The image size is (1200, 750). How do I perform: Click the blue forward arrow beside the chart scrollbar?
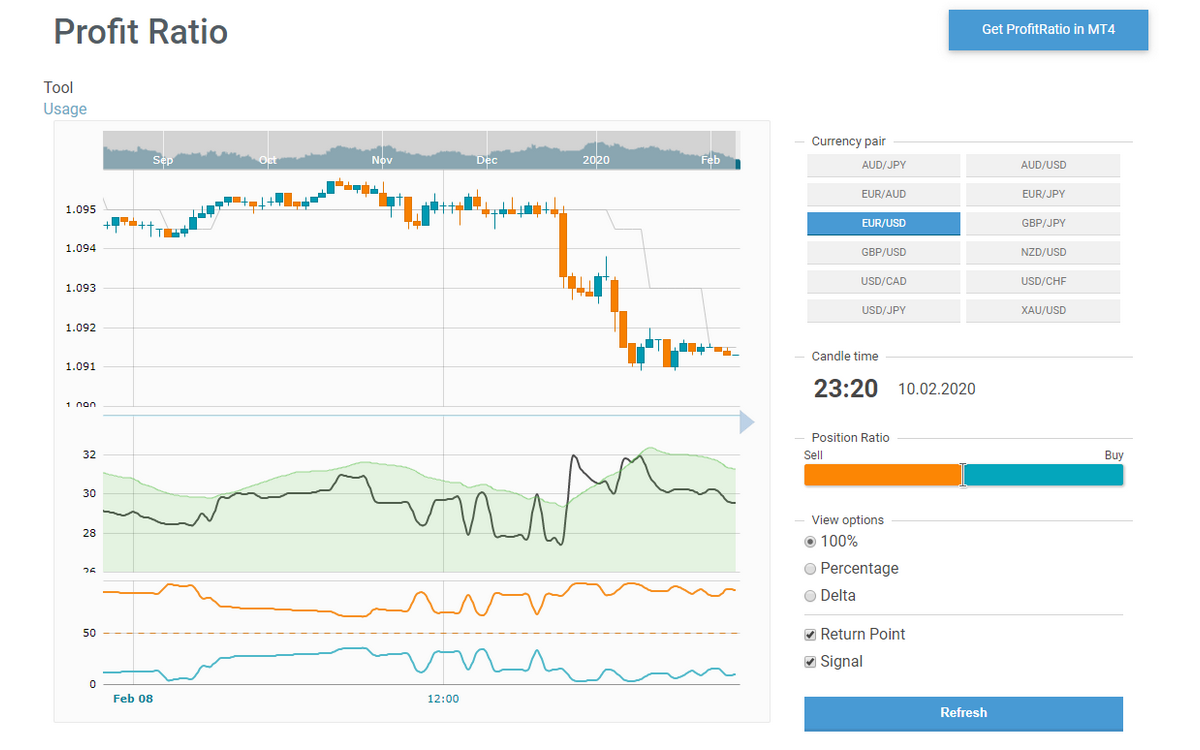746,422
